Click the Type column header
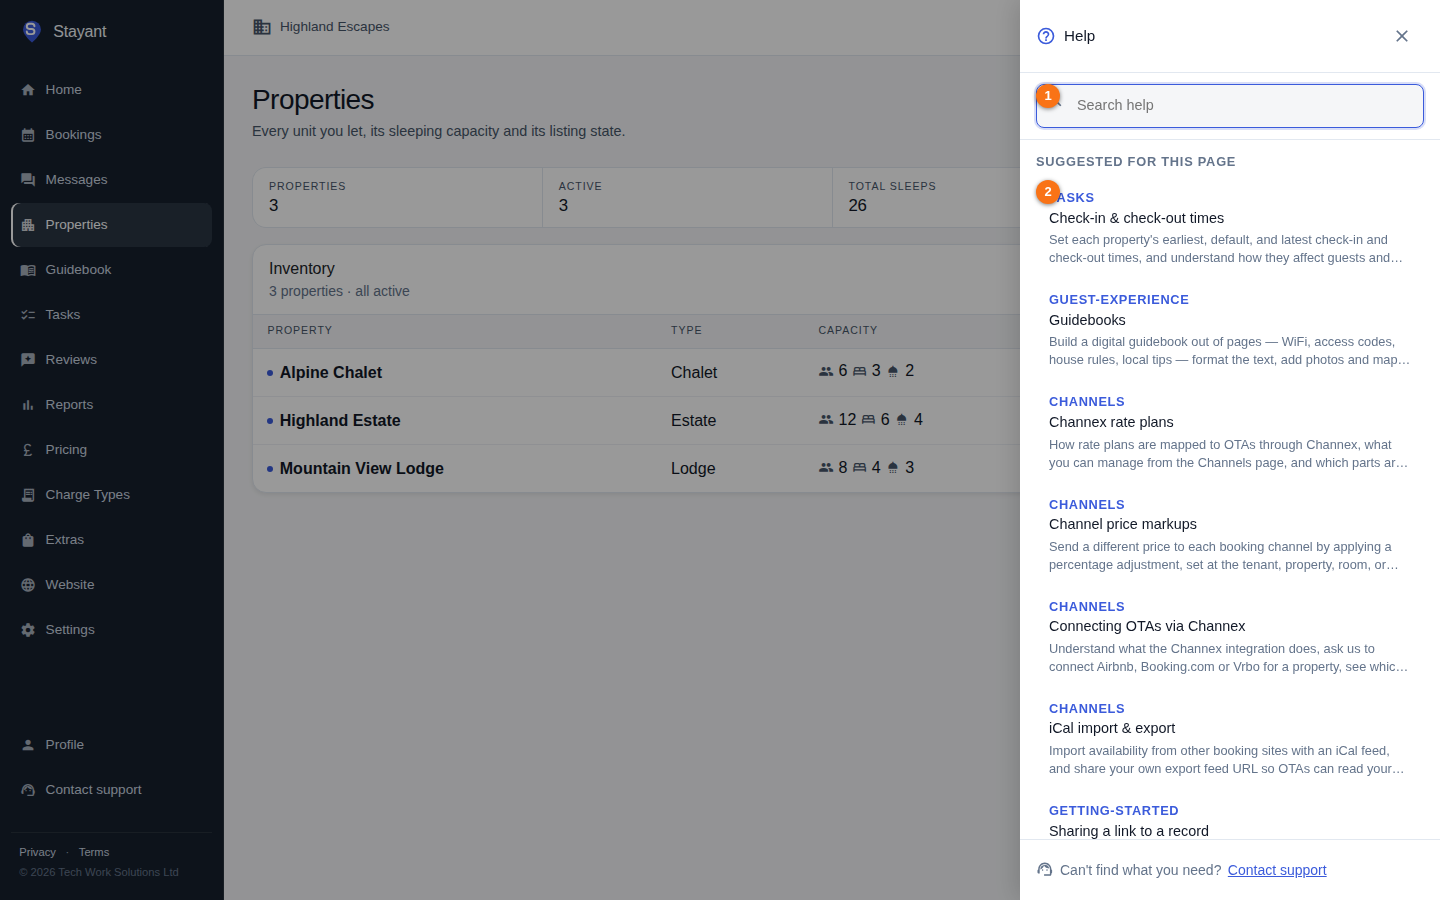Image resolution: width=1440 pixels, height=900 pixels. 686,330
